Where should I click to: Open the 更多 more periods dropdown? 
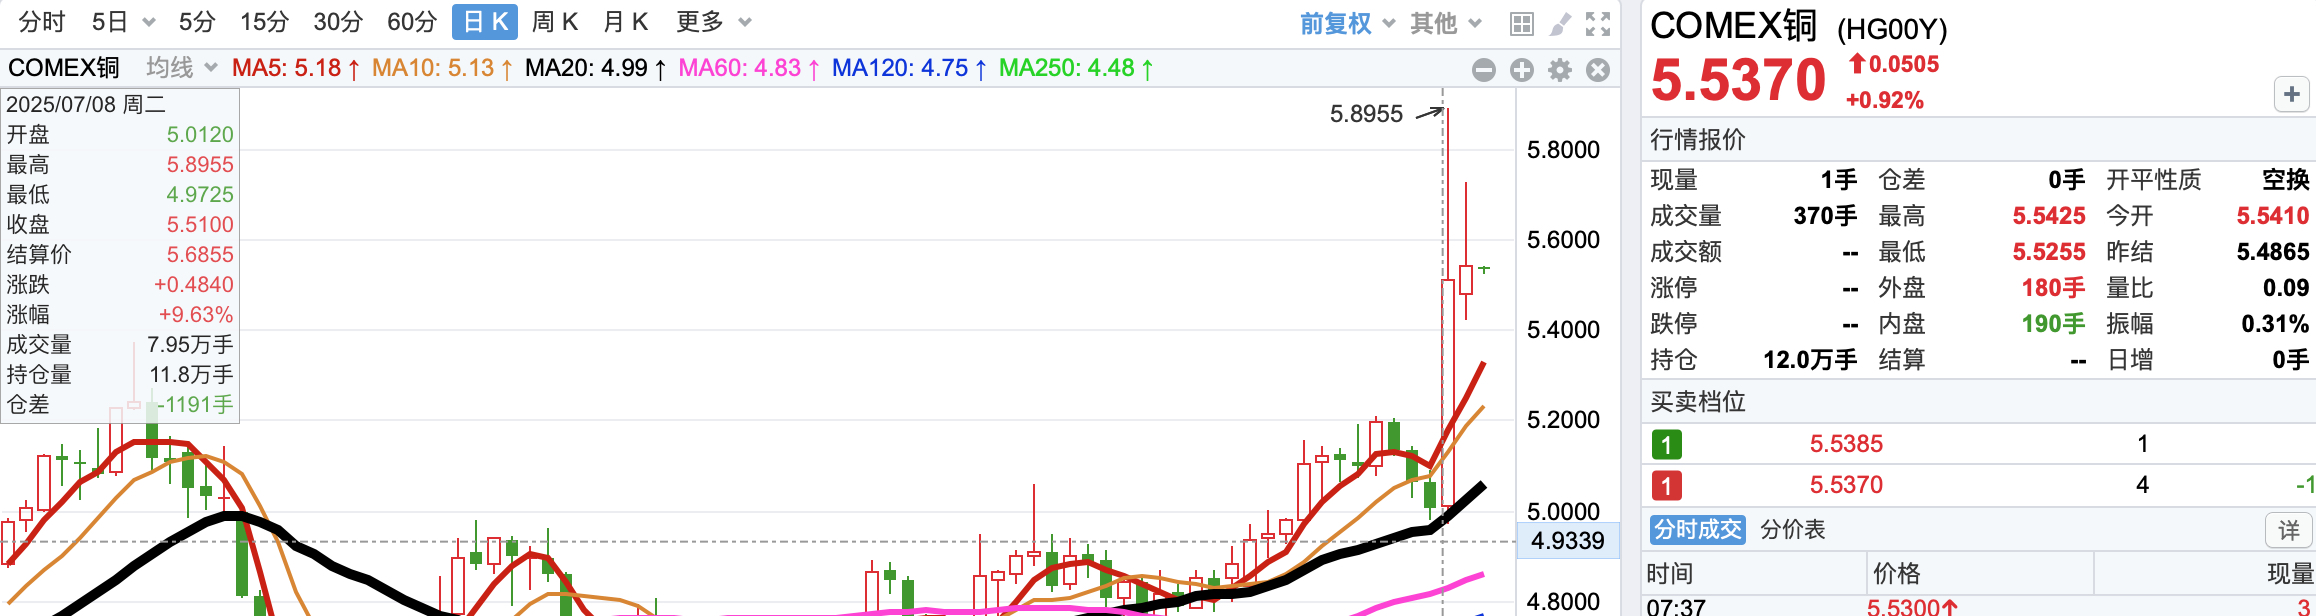pos(713,22)
